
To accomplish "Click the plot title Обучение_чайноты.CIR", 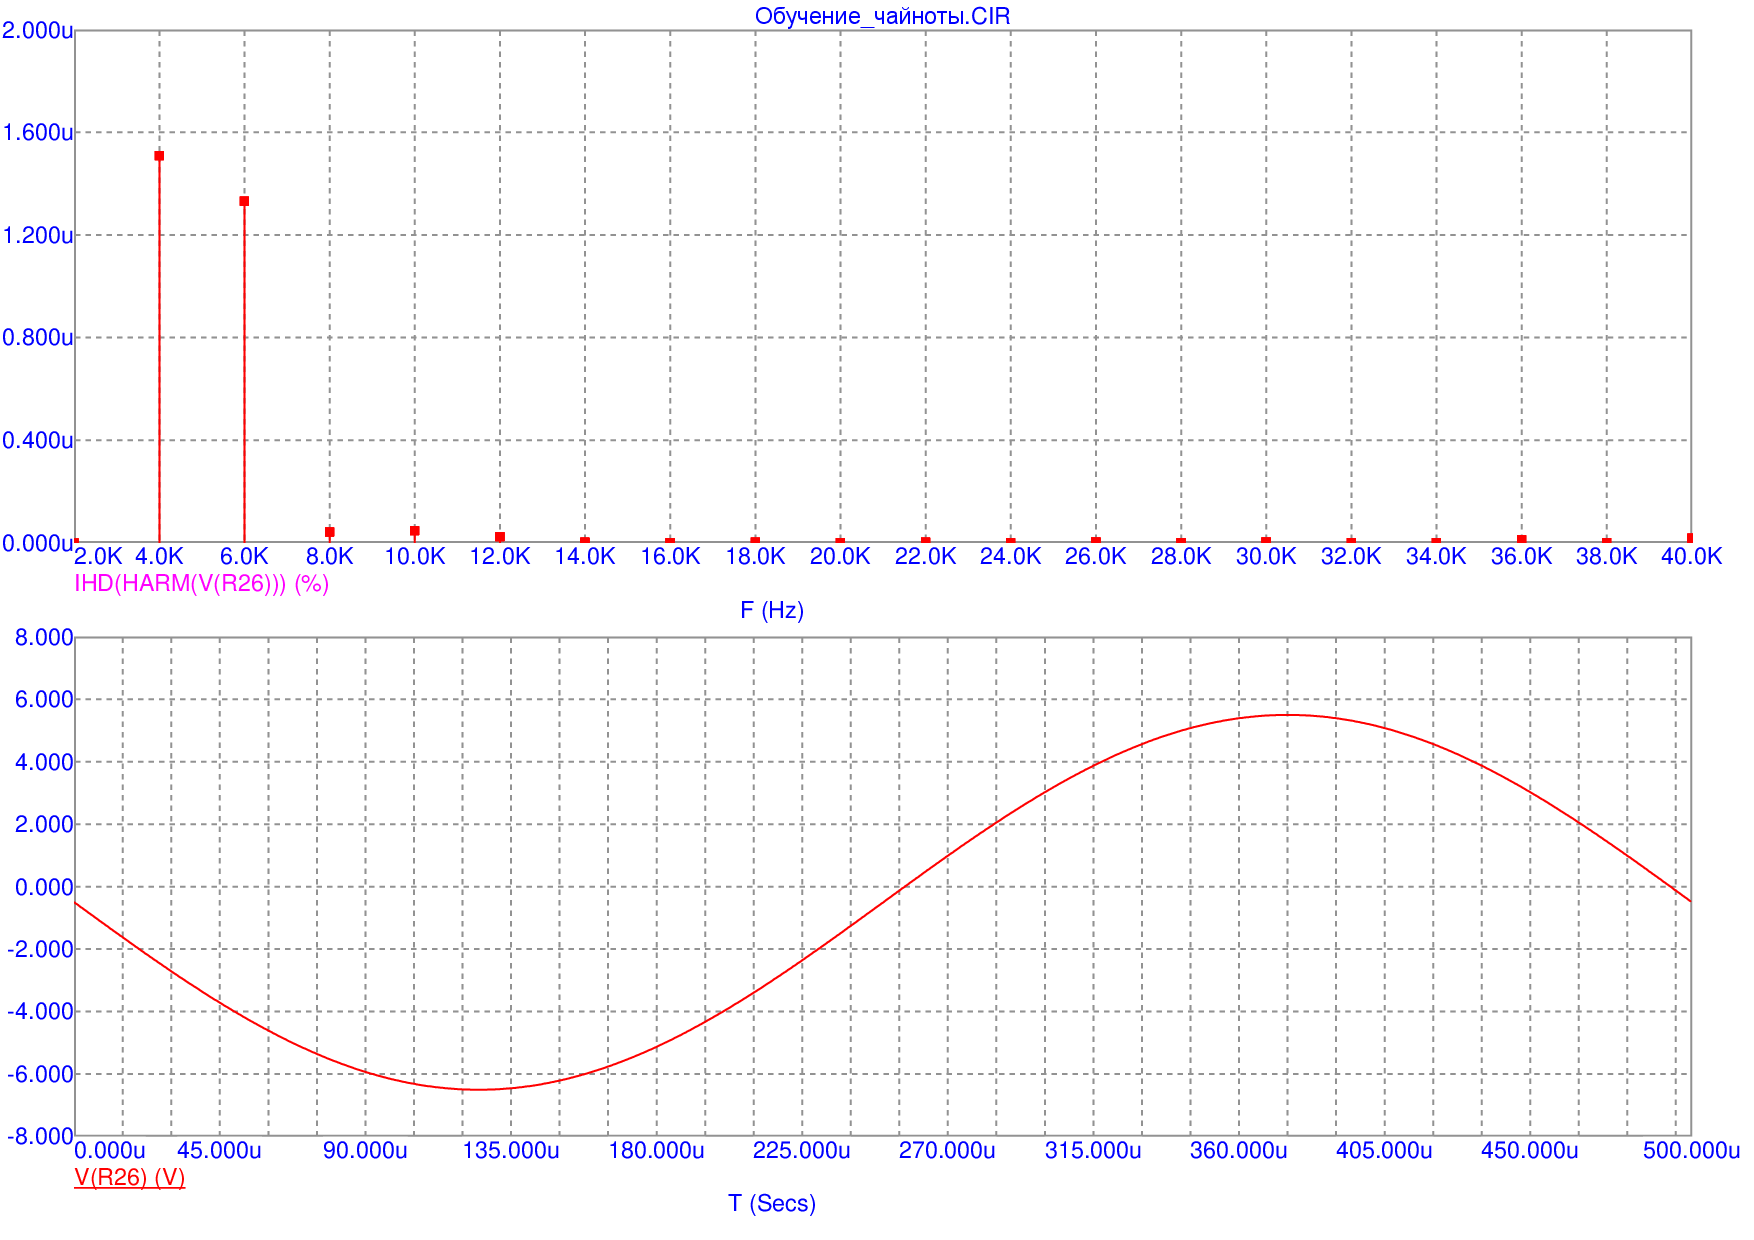I will (882, 16).
